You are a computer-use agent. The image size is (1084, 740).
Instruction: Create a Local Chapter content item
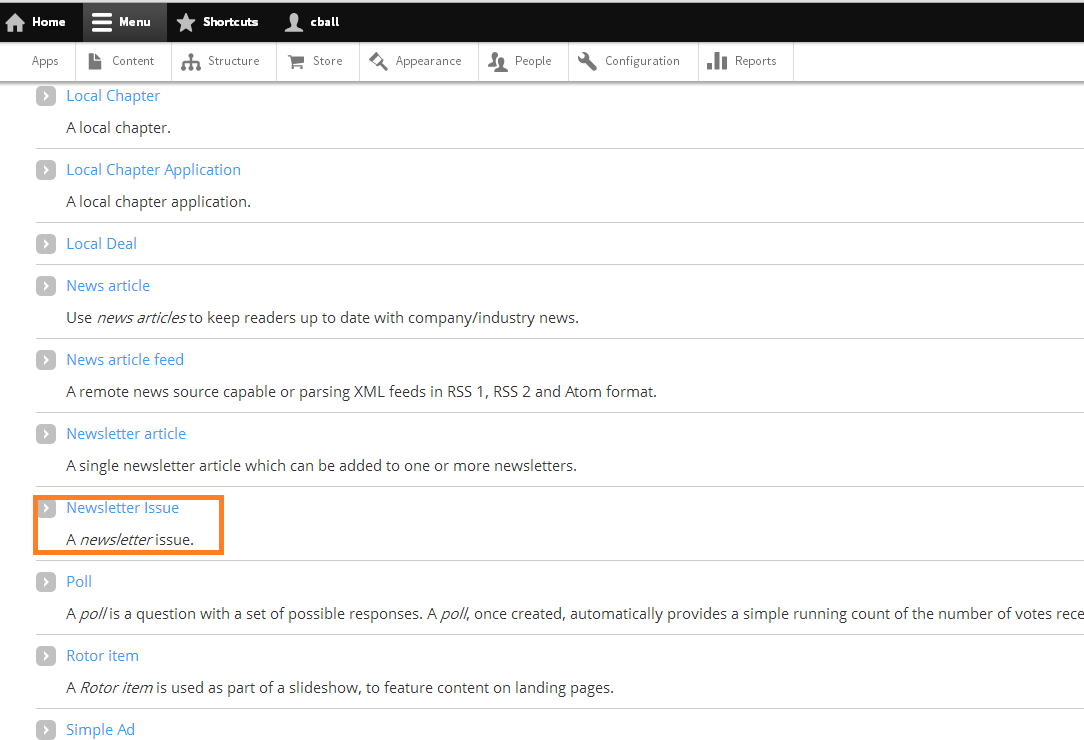pyautogui.click(x=113, y=96)
